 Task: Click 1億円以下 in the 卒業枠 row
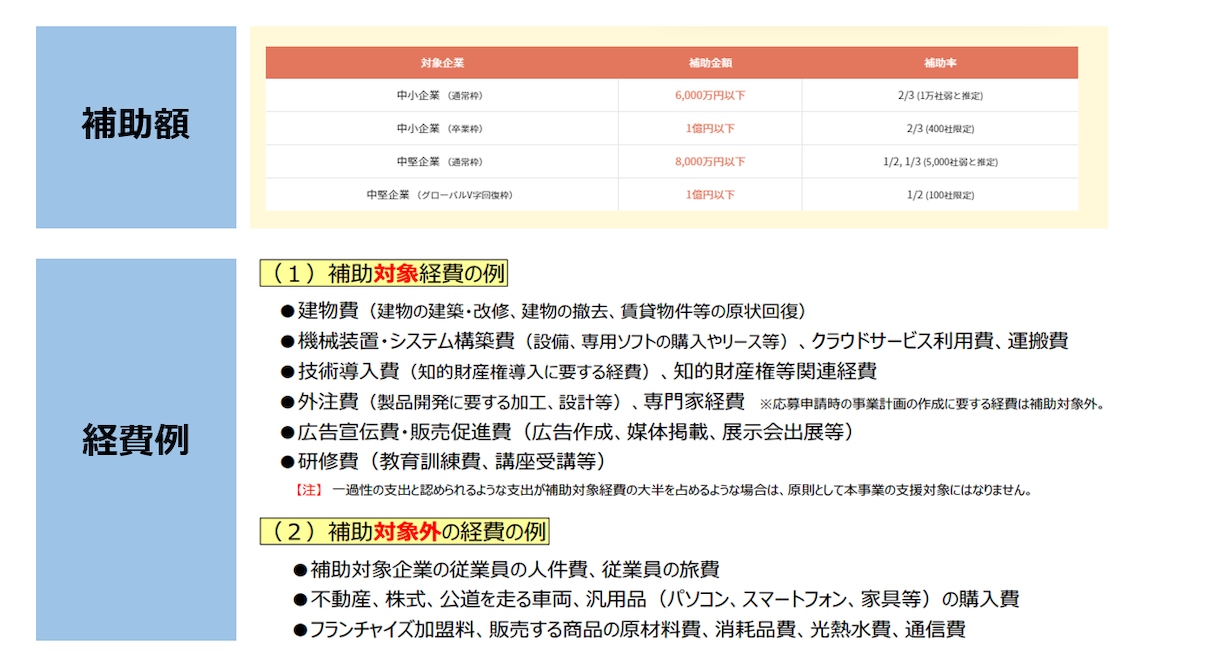(x=710, y=129)
